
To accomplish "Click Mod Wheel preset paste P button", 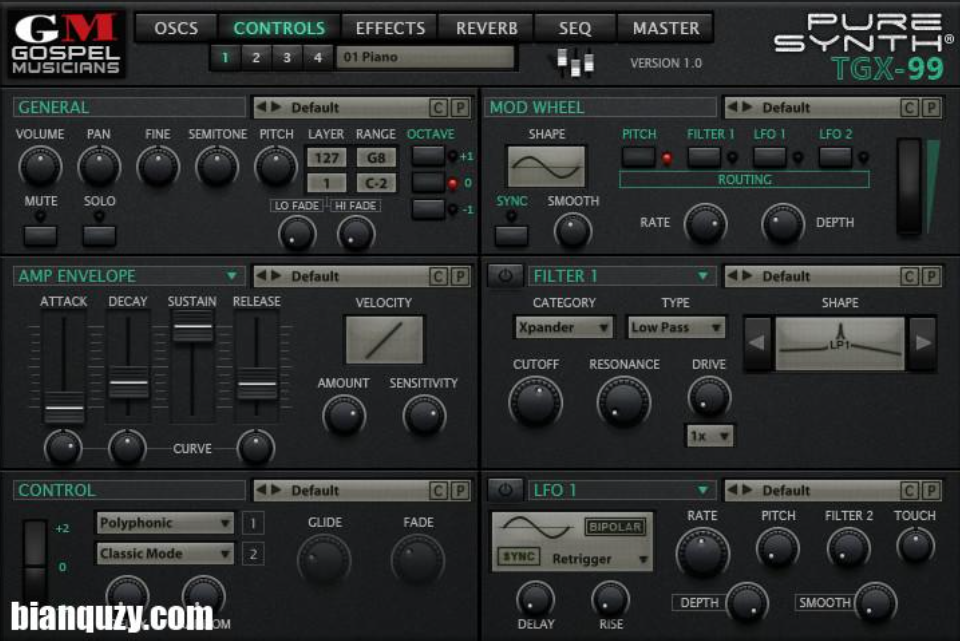I will pyautogui.click(x=931, y=108).
